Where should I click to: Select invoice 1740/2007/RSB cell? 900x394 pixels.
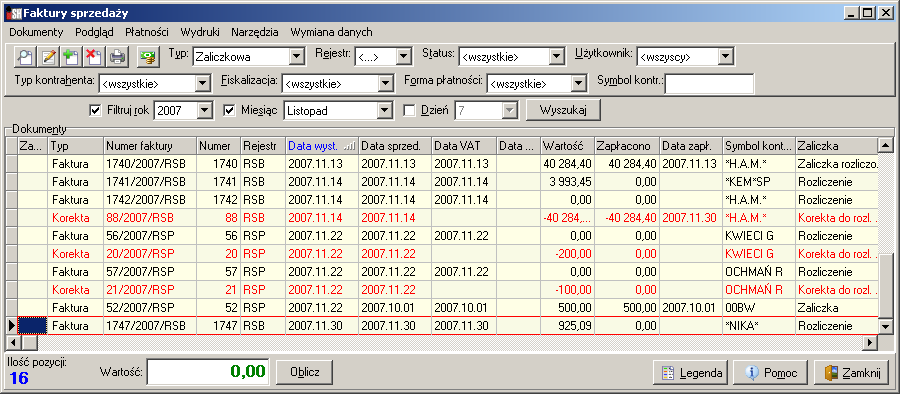150,164
